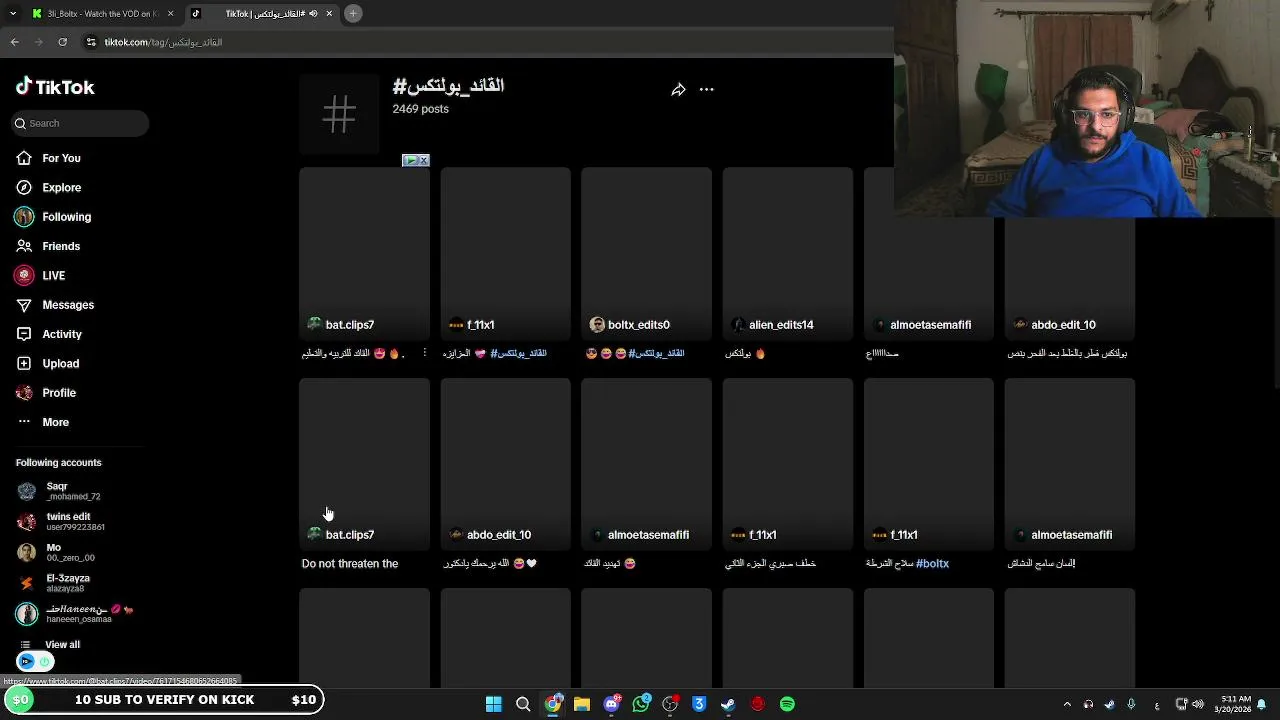
Task: Open the For You feed
Action: point(48,158)
